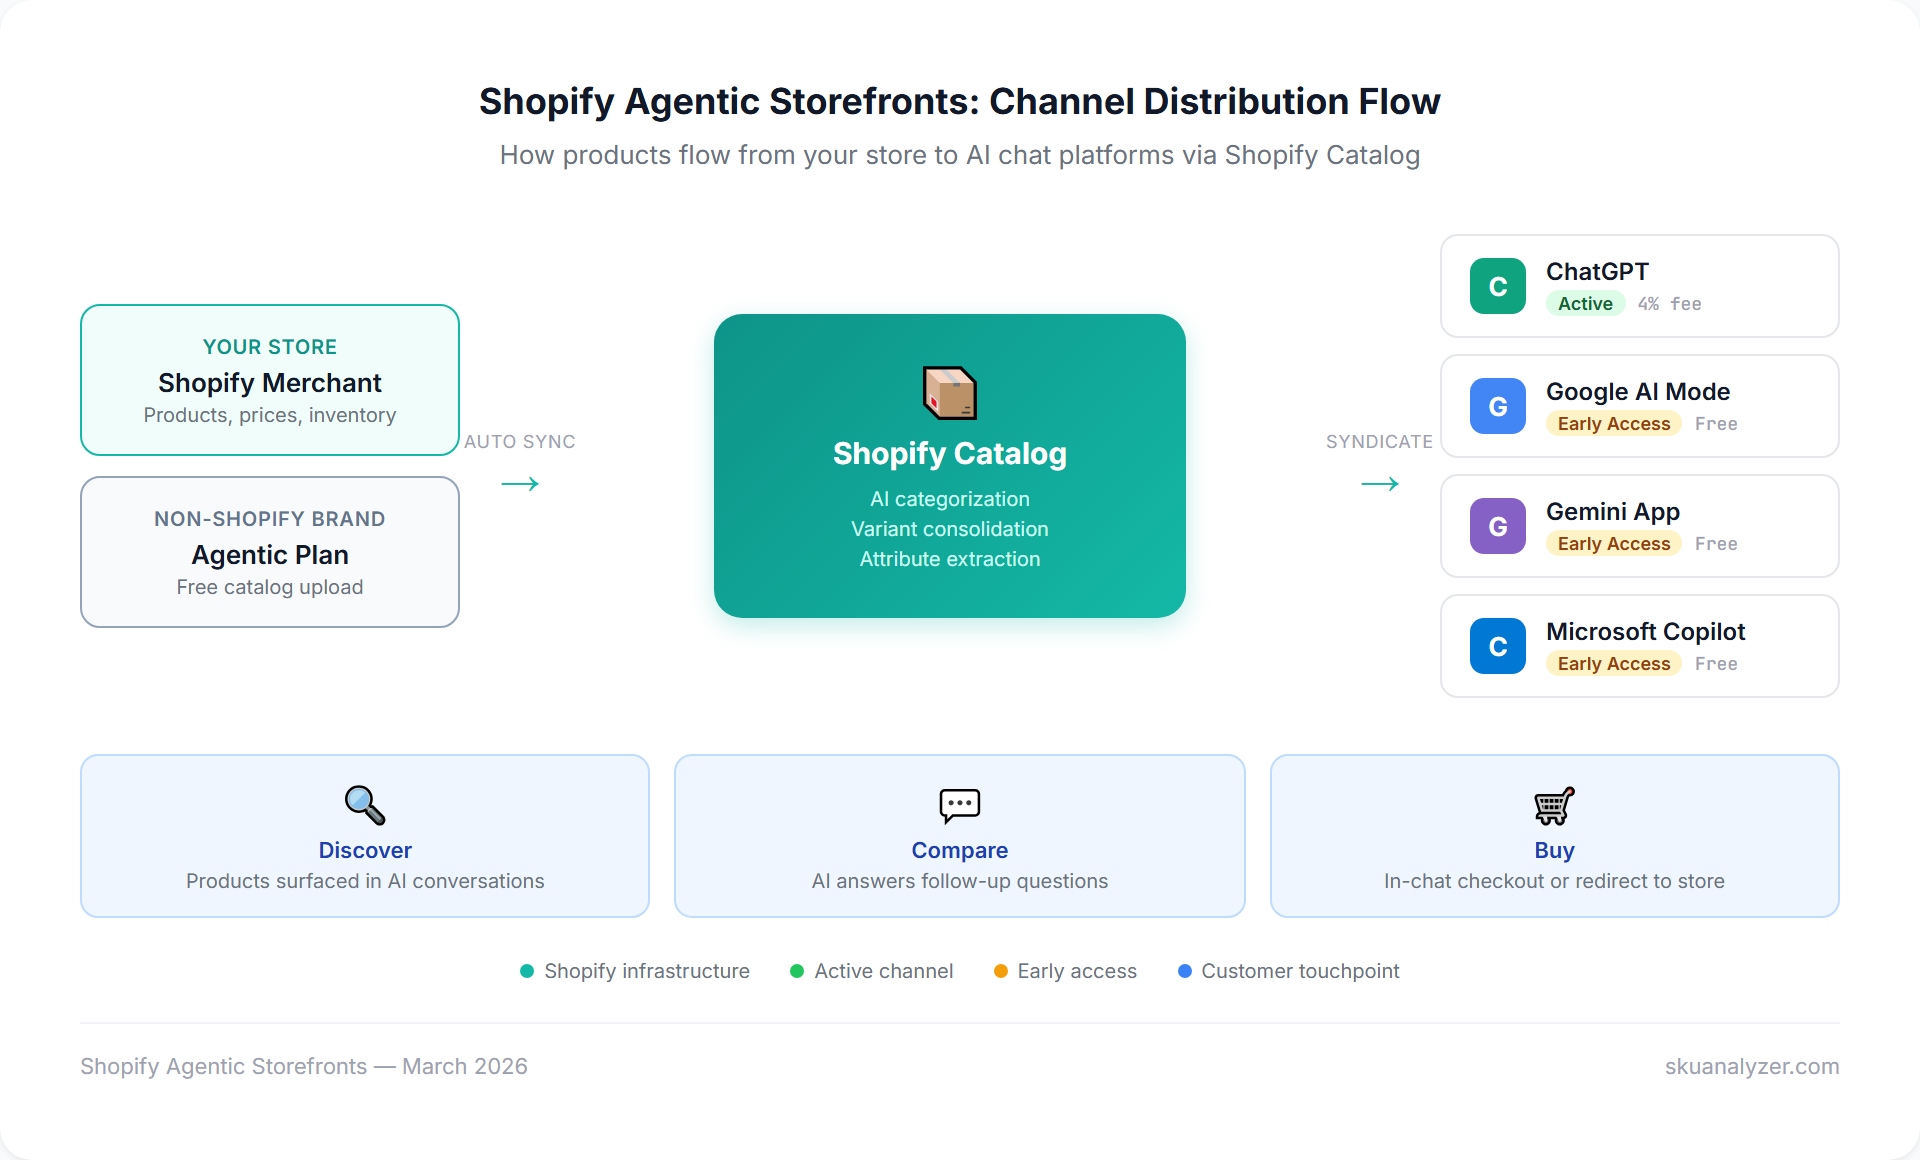Toggle Early Access badge on Microsoft Copilot
This screenshot has height=1160, width=1920.
[x=1612, y=663]
